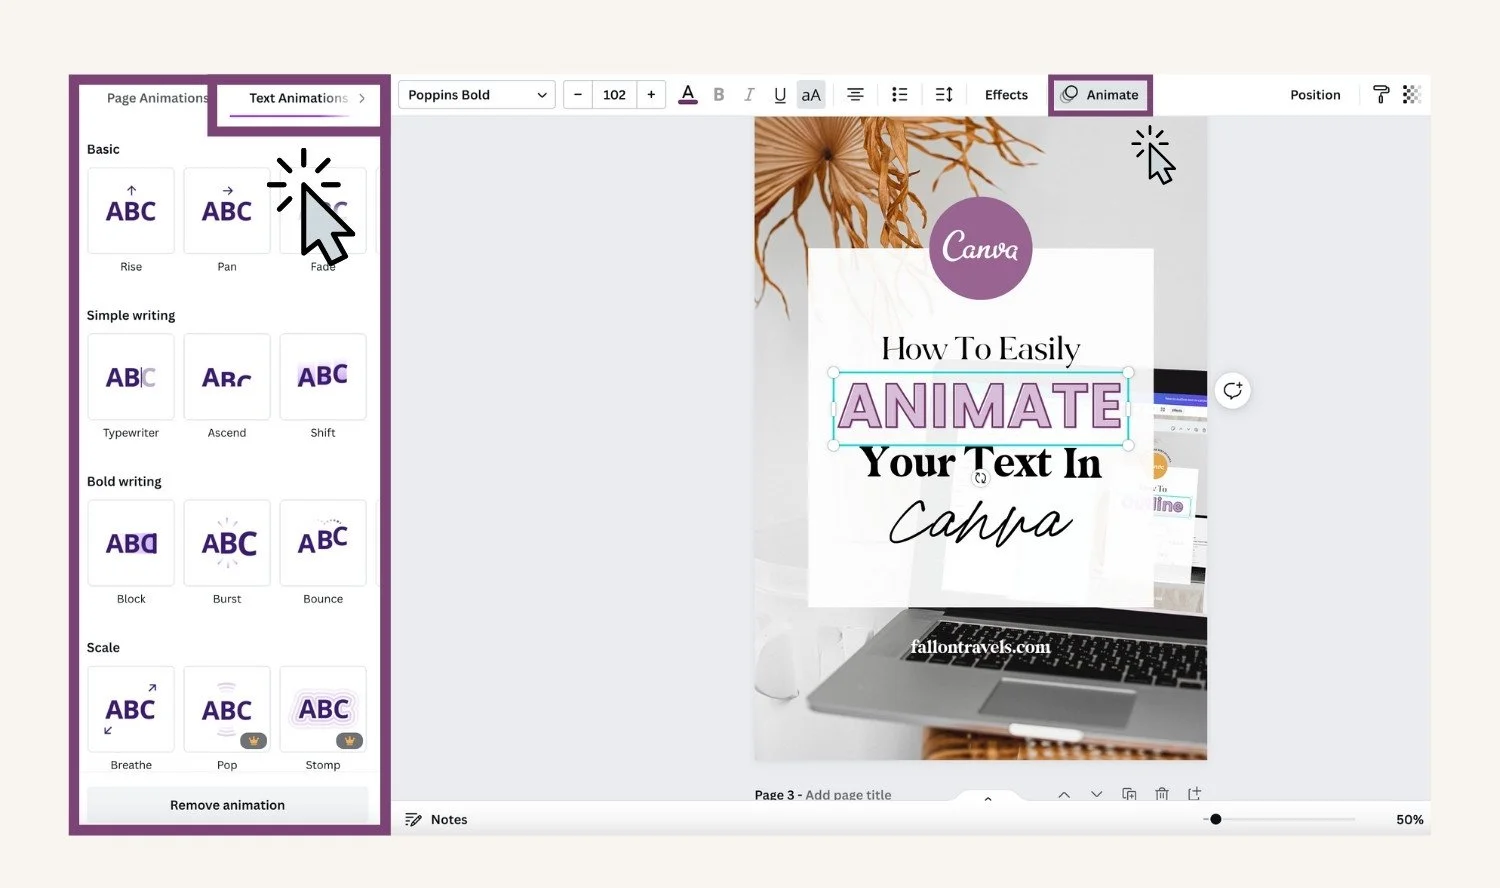Select the Text Animations tab

(x=298, y=98)
